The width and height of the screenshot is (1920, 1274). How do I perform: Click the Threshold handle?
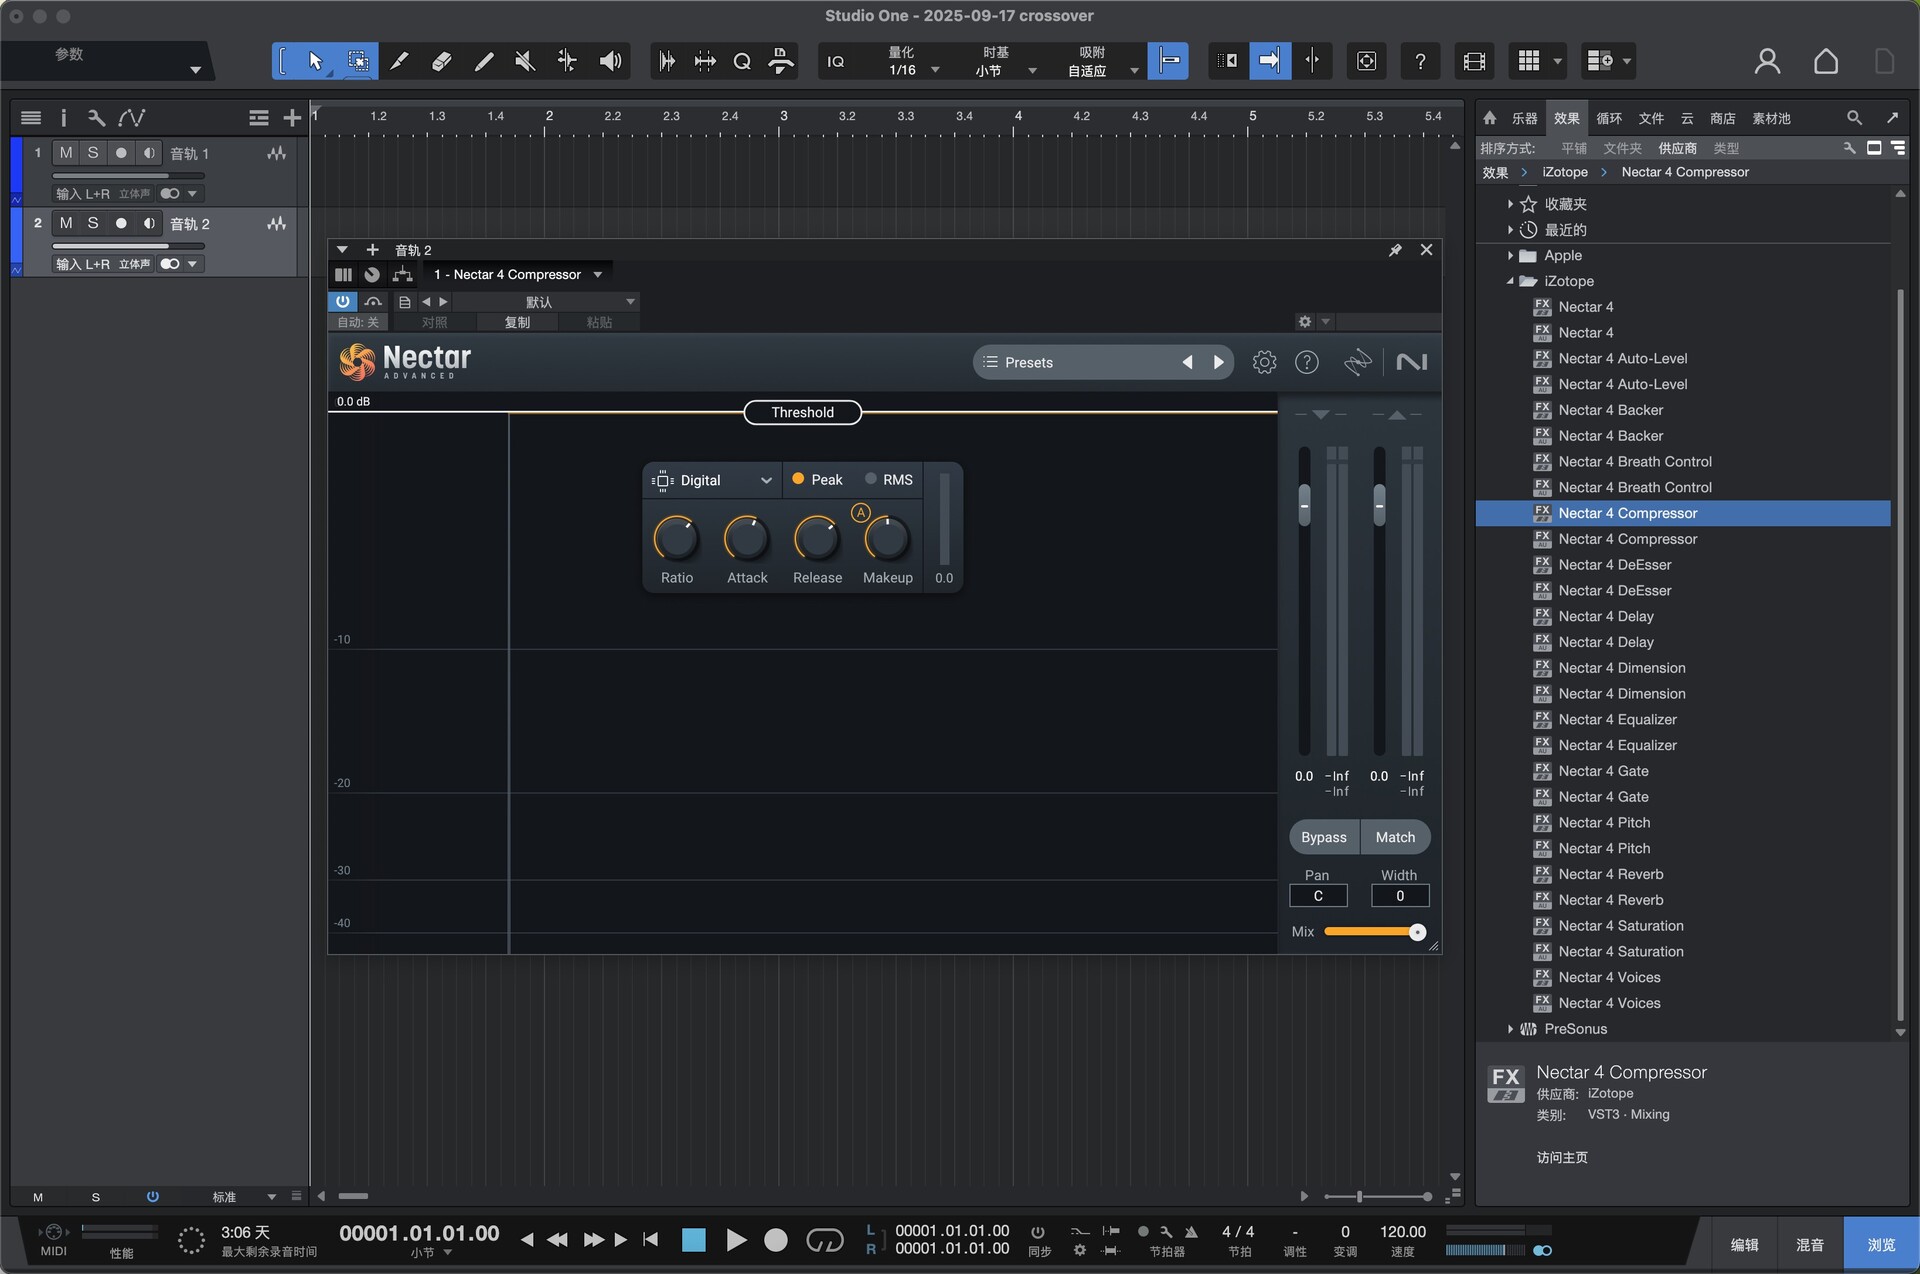pyautogui.click(x=802, y=412)
